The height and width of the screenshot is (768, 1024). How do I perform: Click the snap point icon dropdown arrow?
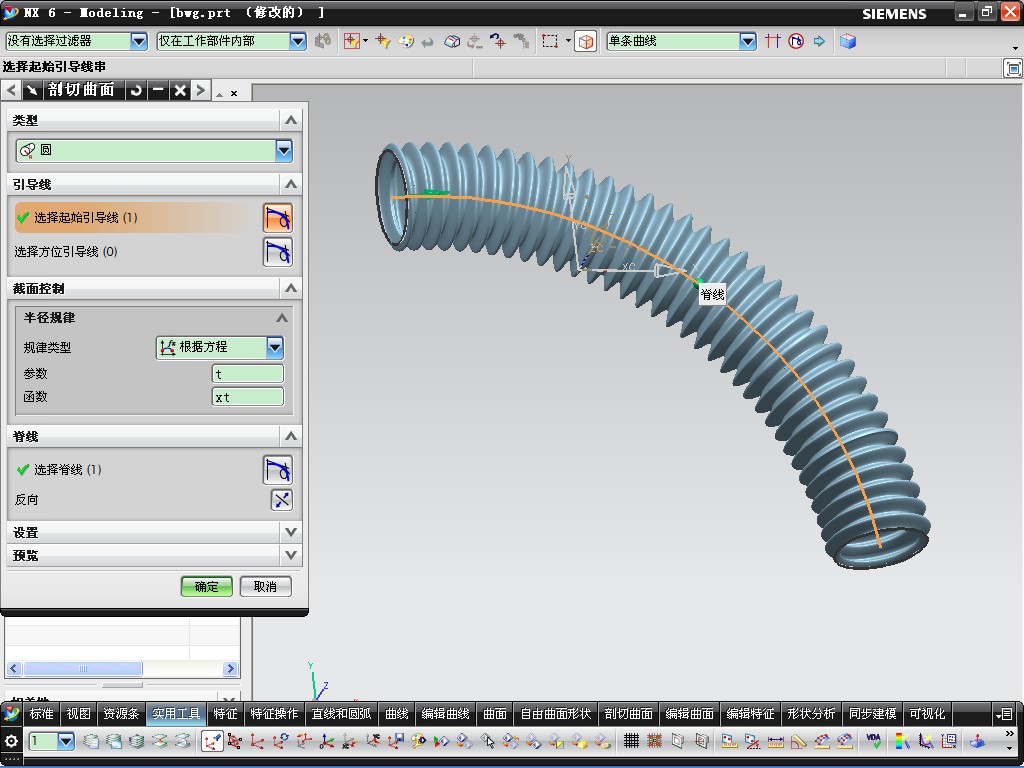click(365, 40)
